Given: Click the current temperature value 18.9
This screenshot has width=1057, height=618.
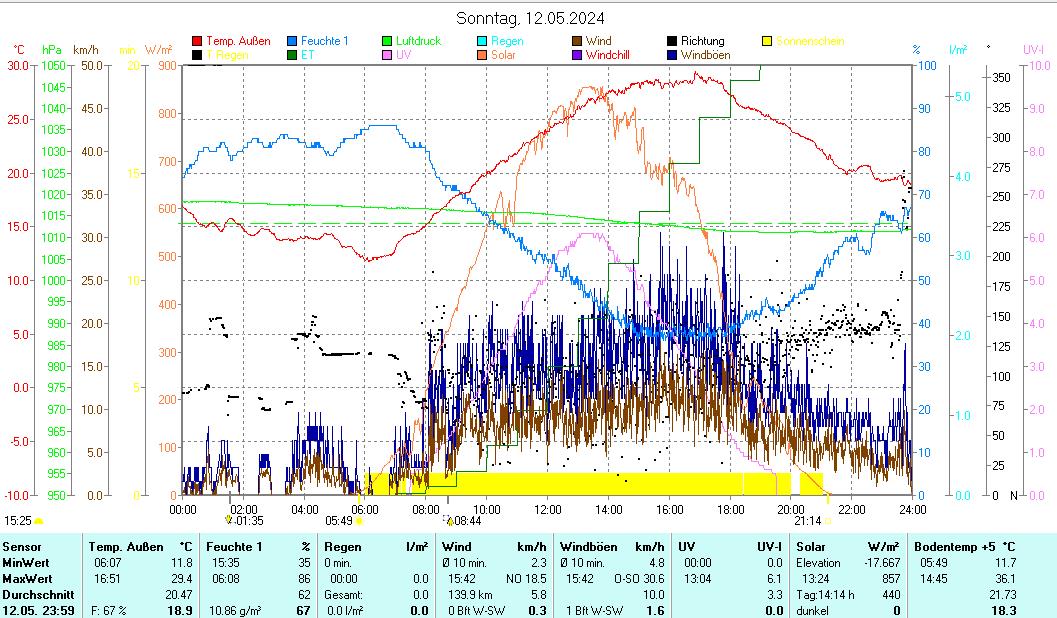Looking at the screenshot, I should point(180,611).
